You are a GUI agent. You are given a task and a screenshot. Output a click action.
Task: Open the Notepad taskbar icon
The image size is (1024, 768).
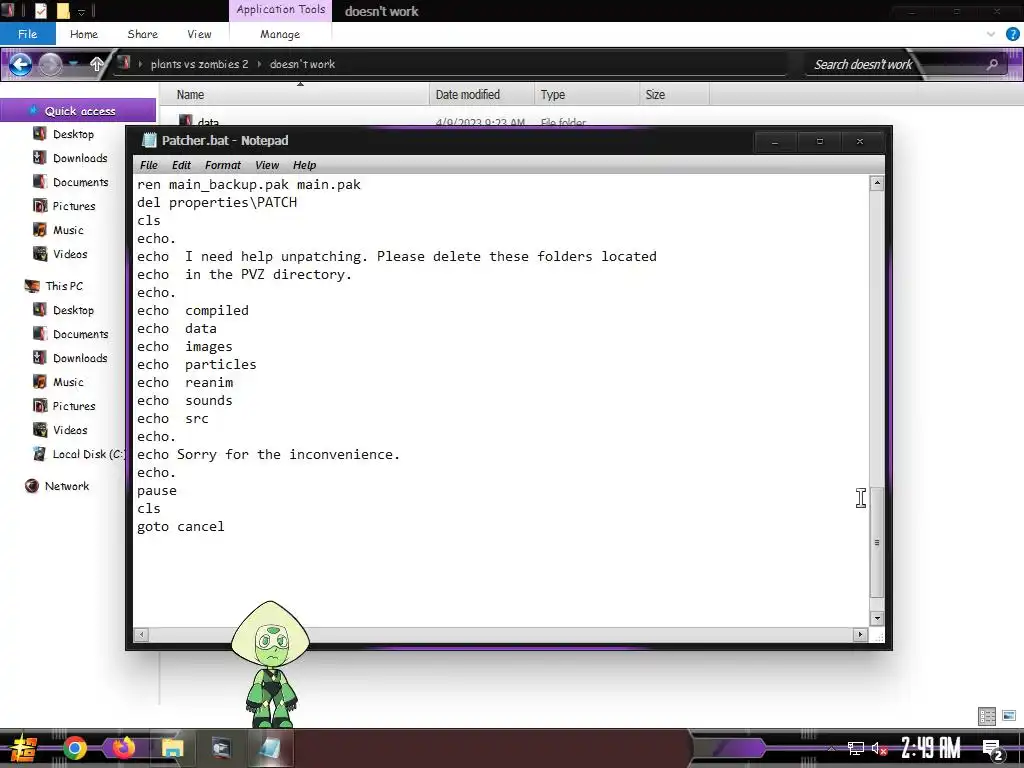(x=270, y=748)
